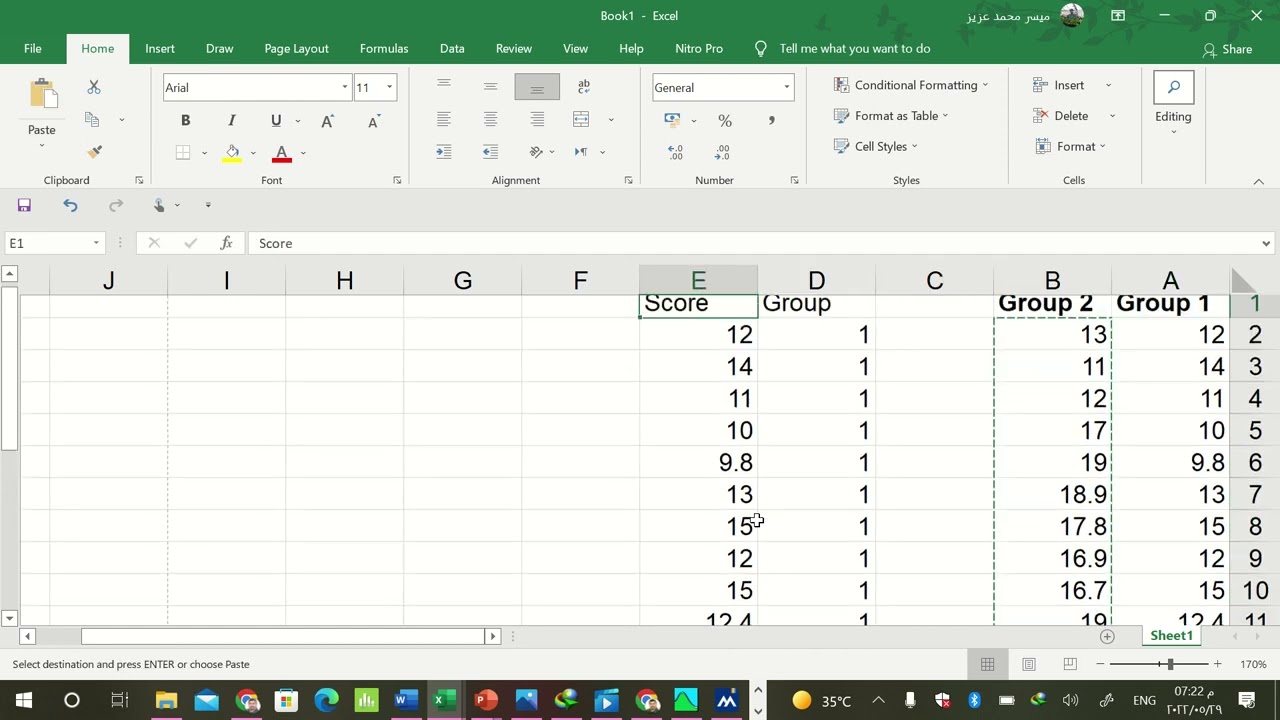
Task: Open the Font dialog launcher
Action: pyautogui.click(x=397, y=180)
